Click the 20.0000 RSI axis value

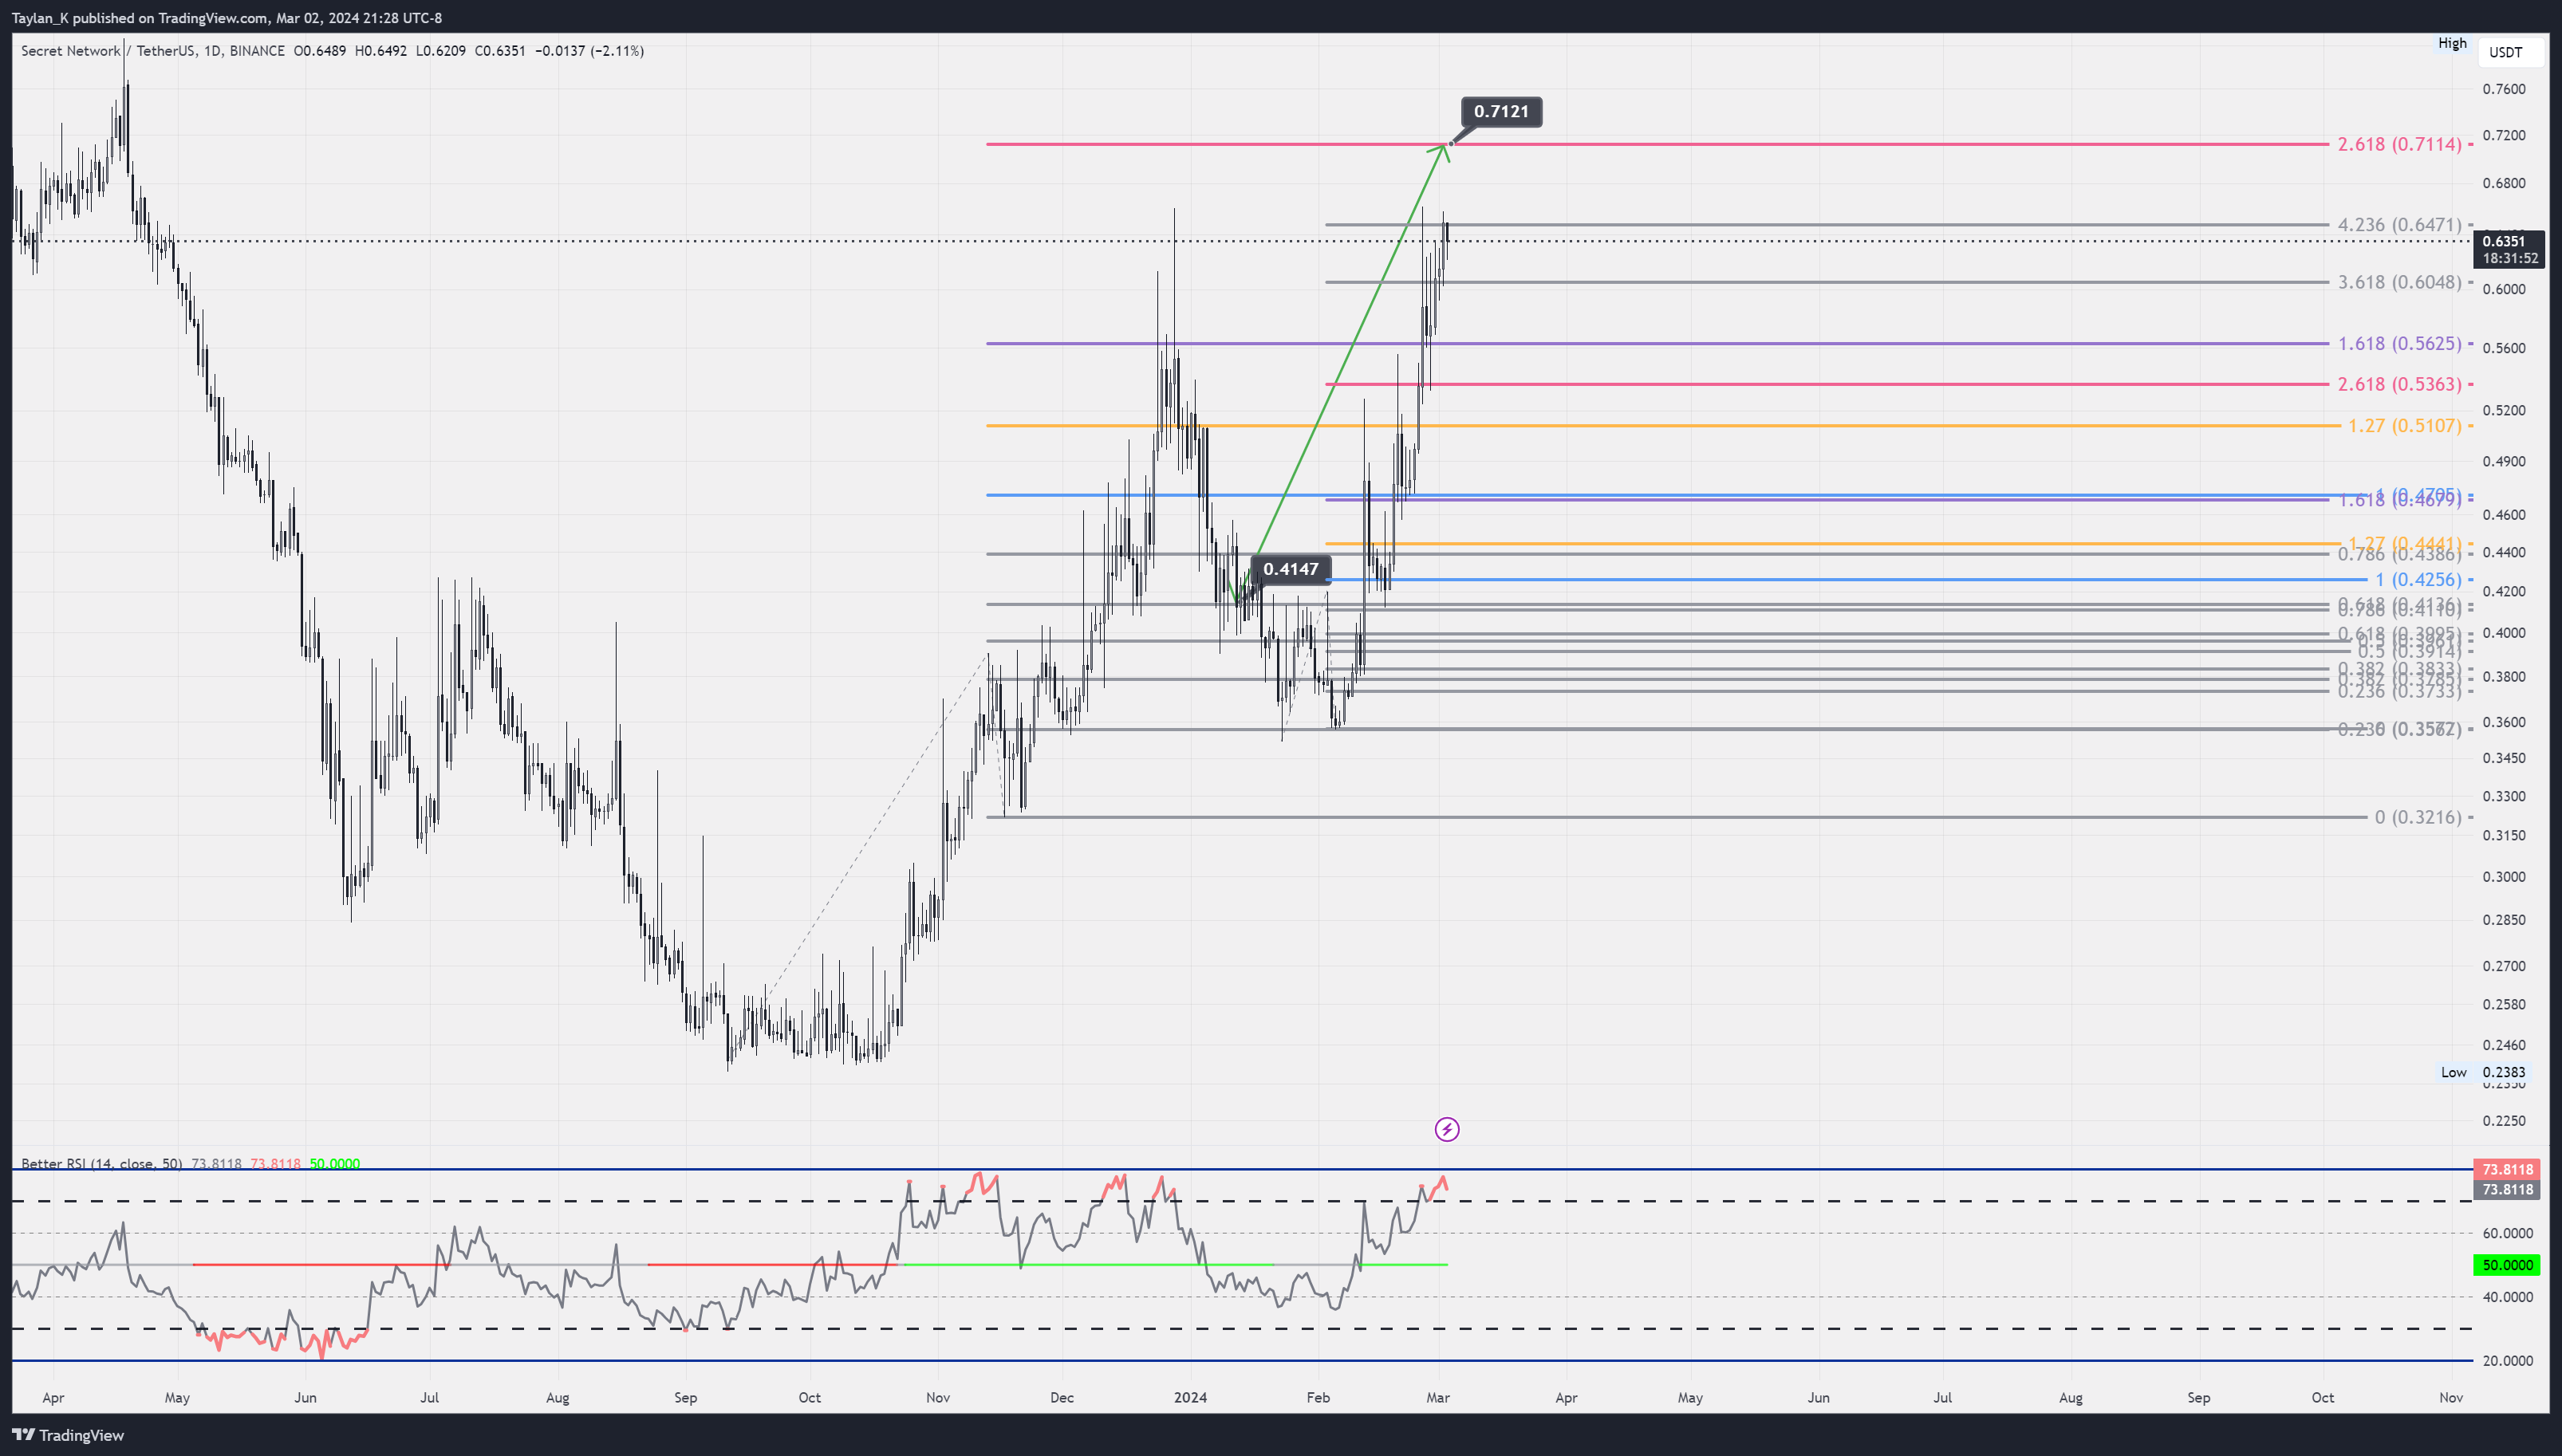(2507, 1361)
